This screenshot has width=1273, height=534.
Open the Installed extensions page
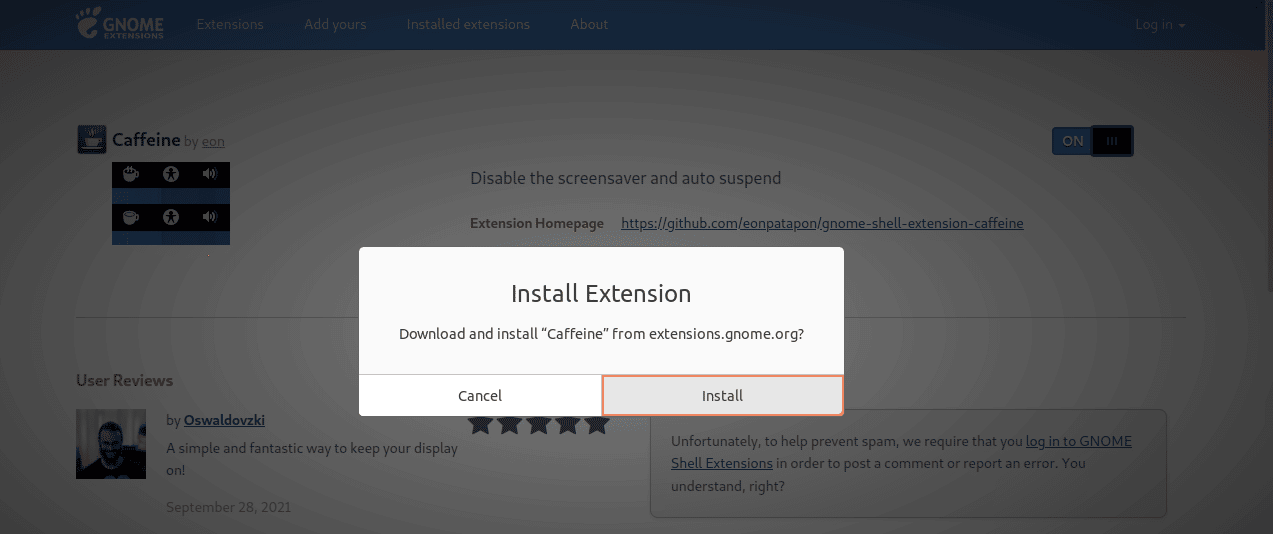pos(468,24)
